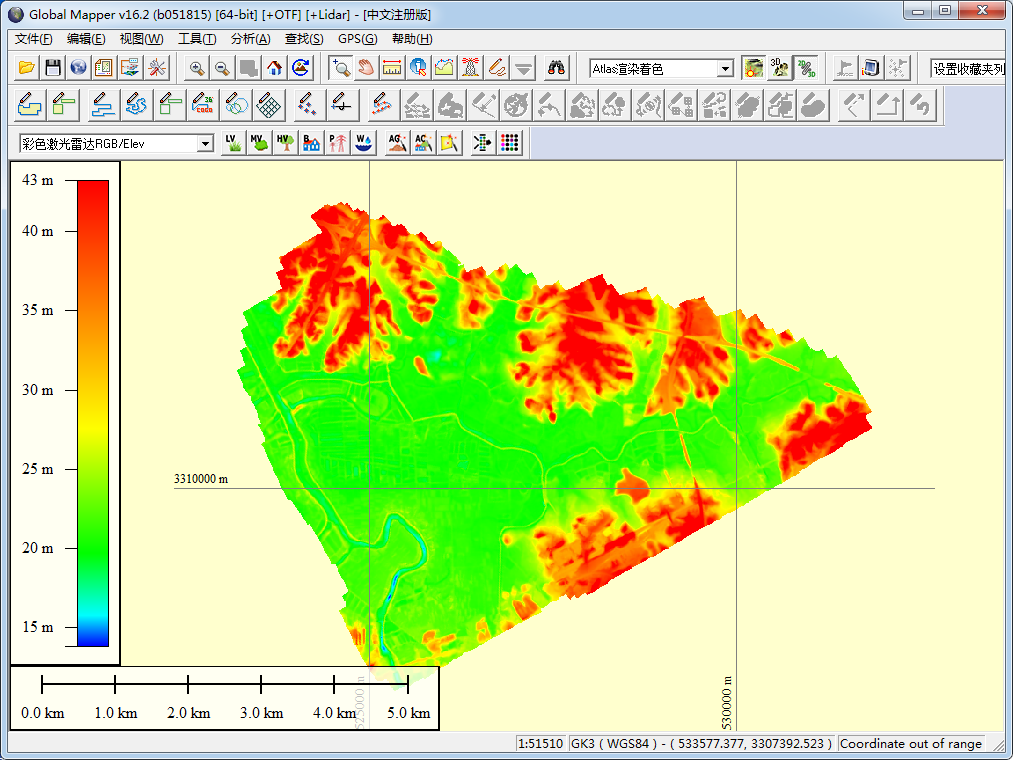Show full view with the house icon
Image resolution: width=1013 pixels, height=760 pixels.
(275, 67)
